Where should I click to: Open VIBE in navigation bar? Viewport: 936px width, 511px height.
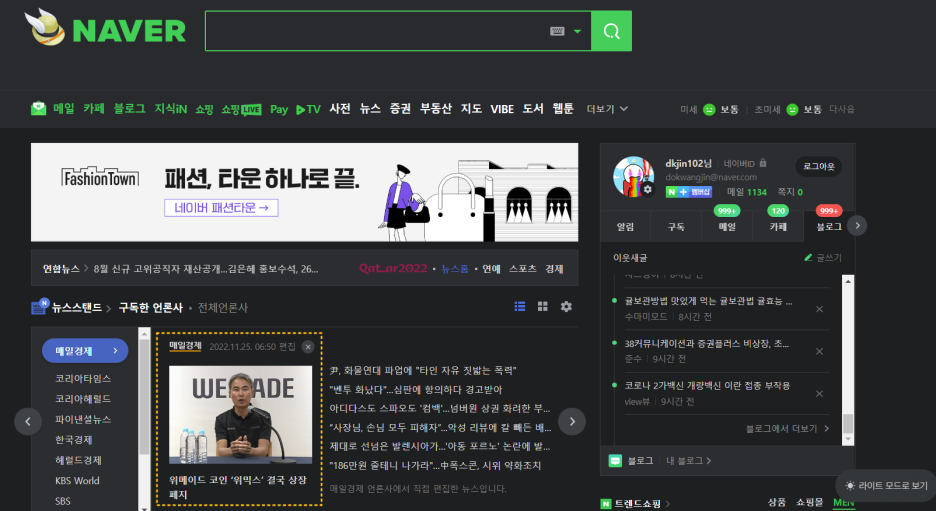502,109
